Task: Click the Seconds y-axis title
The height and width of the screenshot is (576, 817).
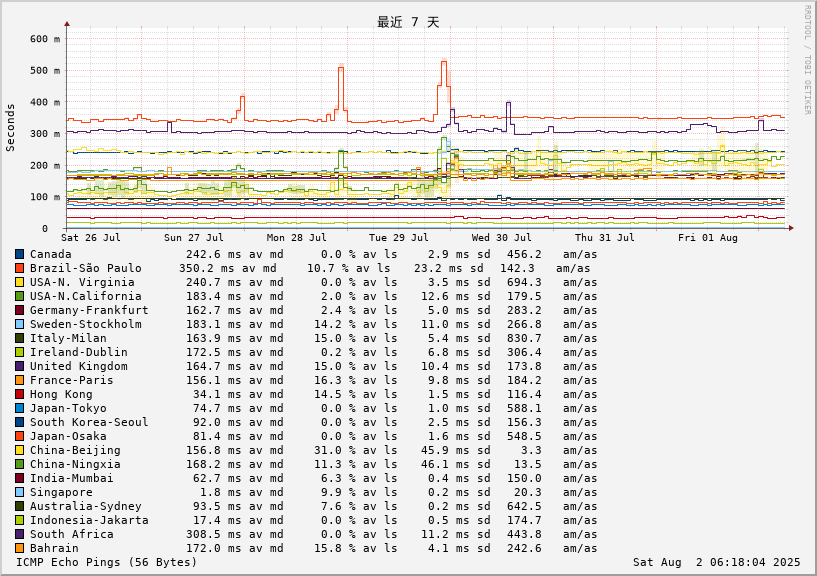Action: click(x=10, y=128)
